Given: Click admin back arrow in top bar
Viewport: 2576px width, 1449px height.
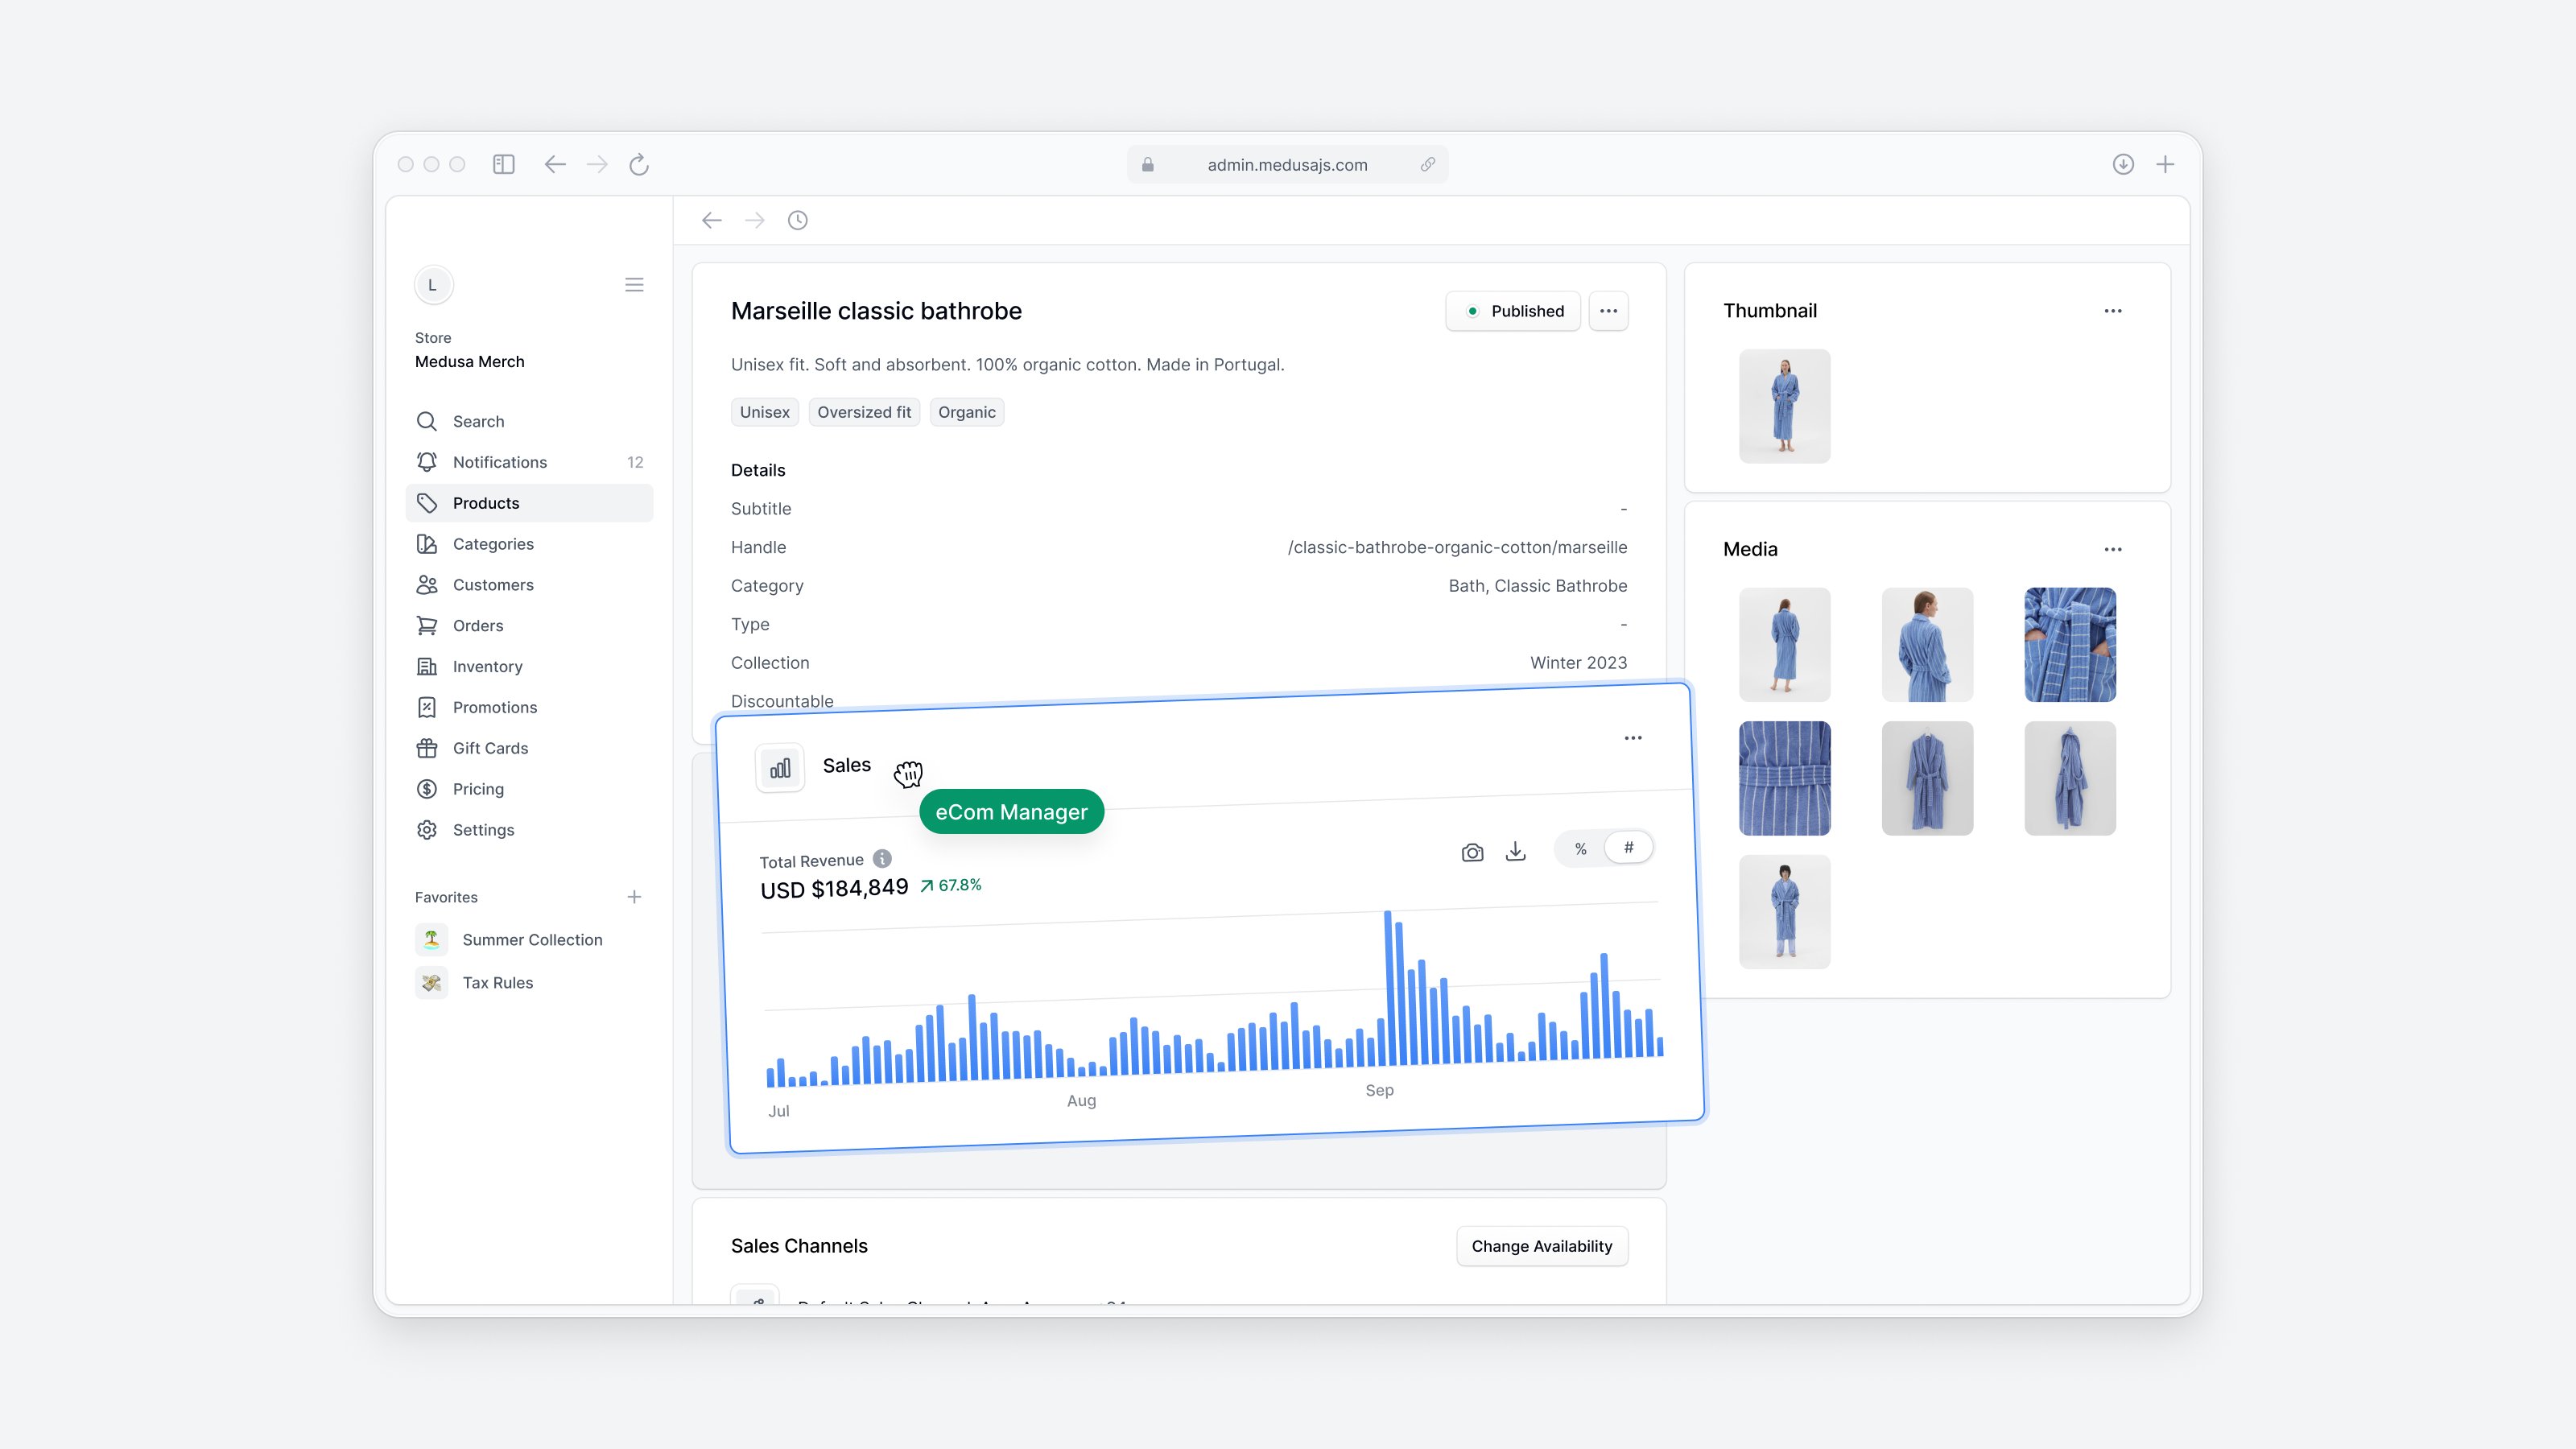Looking at the screenshot, I should point(712,220).
